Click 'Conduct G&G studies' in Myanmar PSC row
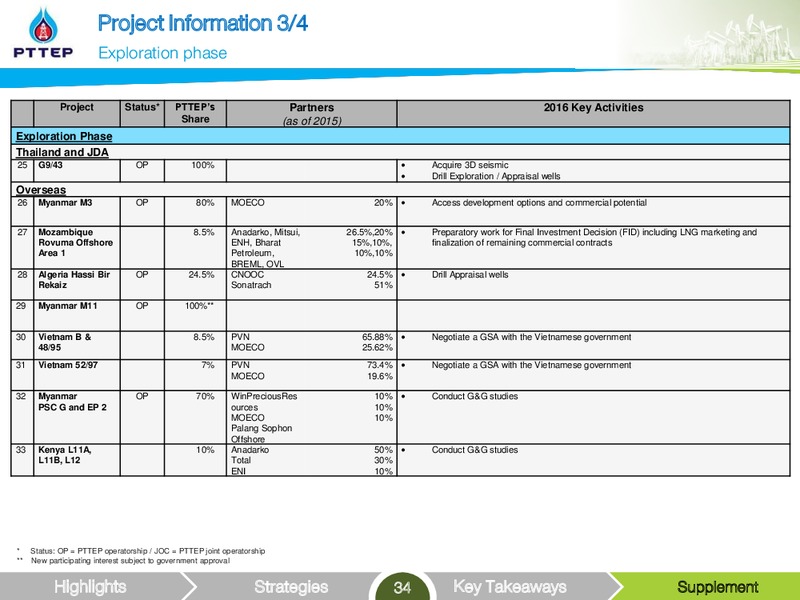This screenshot has width=800, height=600. [474, 396]
